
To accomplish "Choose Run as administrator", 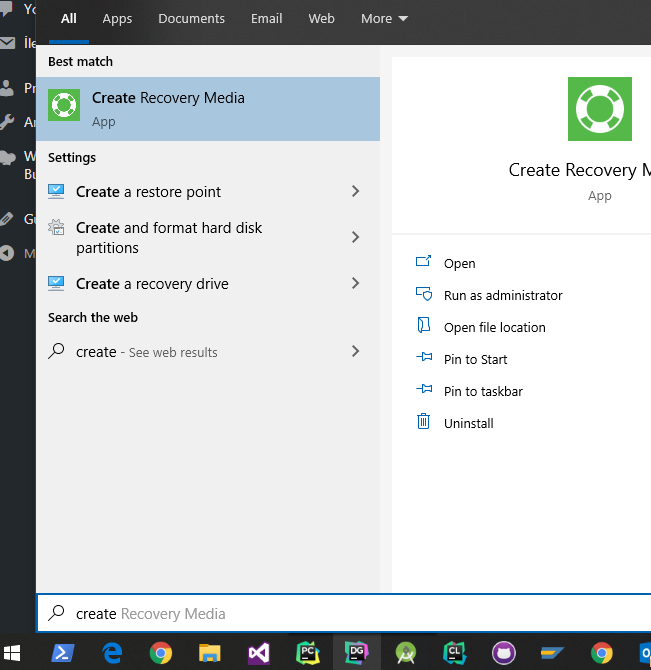I will coord(503,296).
